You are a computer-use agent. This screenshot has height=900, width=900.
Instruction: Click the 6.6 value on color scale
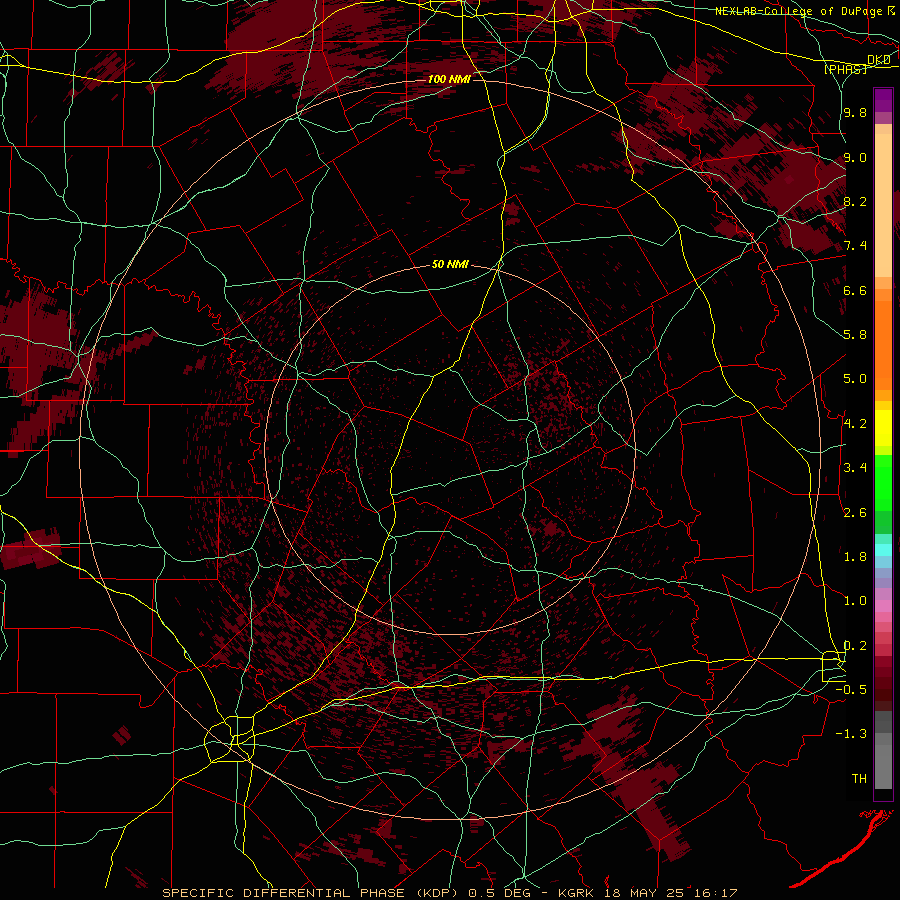point(855,291)
